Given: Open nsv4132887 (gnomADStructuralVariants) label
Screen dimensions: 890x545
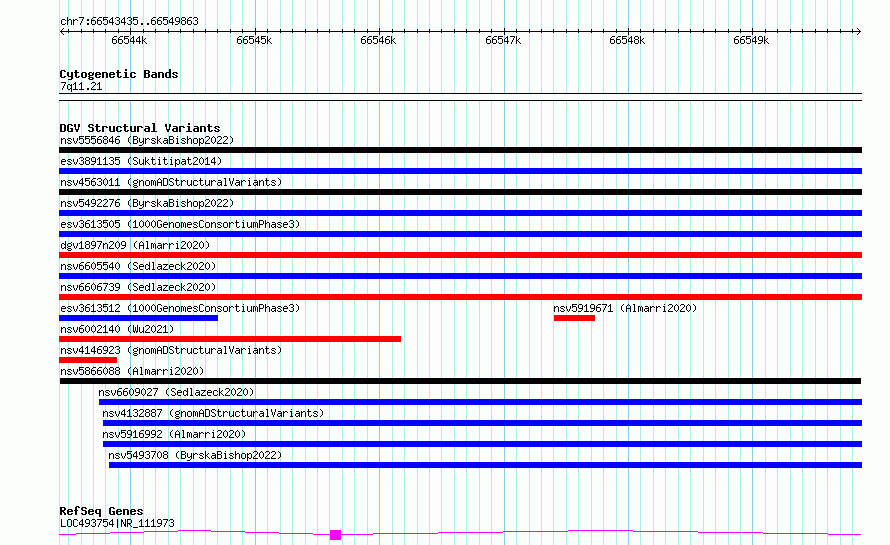Looking at the screenshot, I should tap(213, 413).
